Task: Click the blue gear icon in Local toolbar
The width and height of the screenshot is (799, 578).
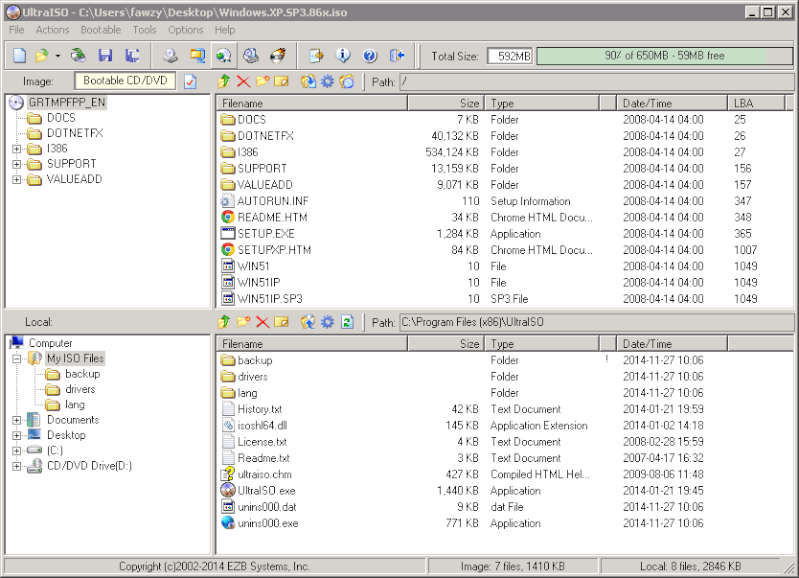Action: (x=327, y=322)
